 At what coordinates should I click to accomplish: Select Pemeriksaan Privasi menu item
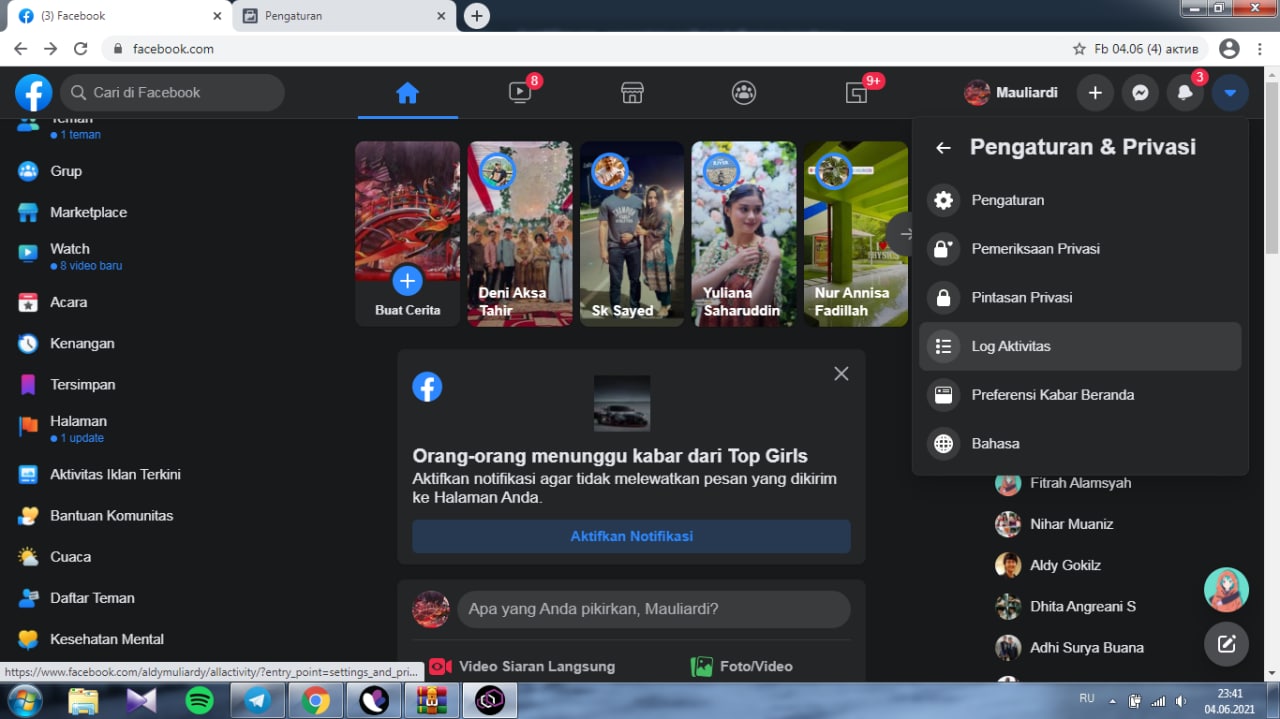point(1080,249)
